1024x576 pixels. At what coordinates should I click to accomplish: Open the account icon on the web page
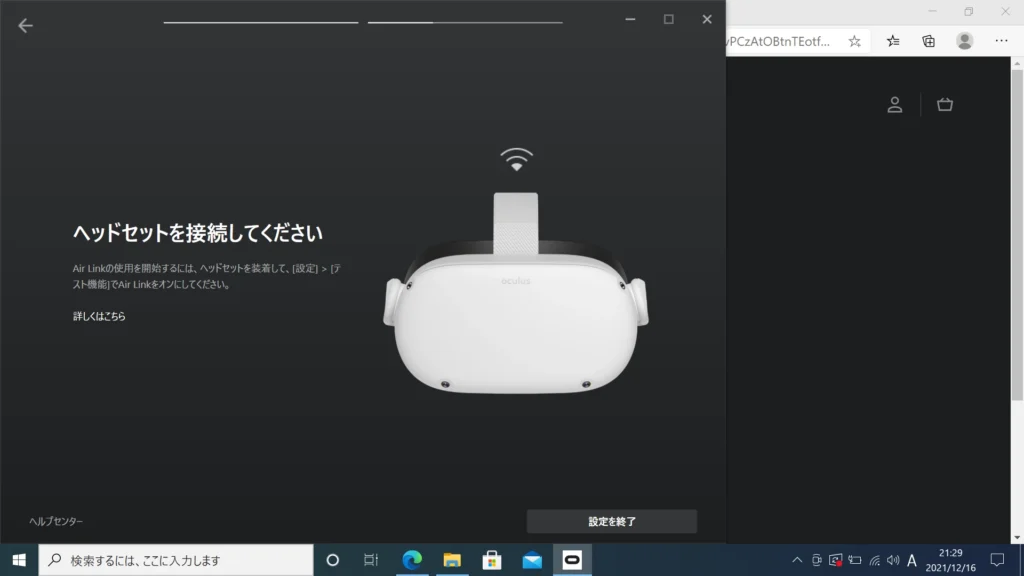(x=895, y=104)
